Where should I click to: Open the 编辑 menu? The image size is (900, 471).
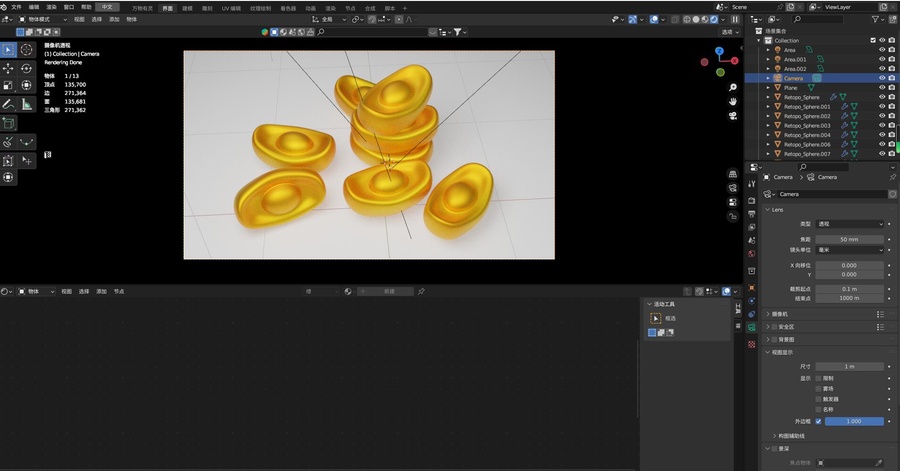(x=34, y=7)
